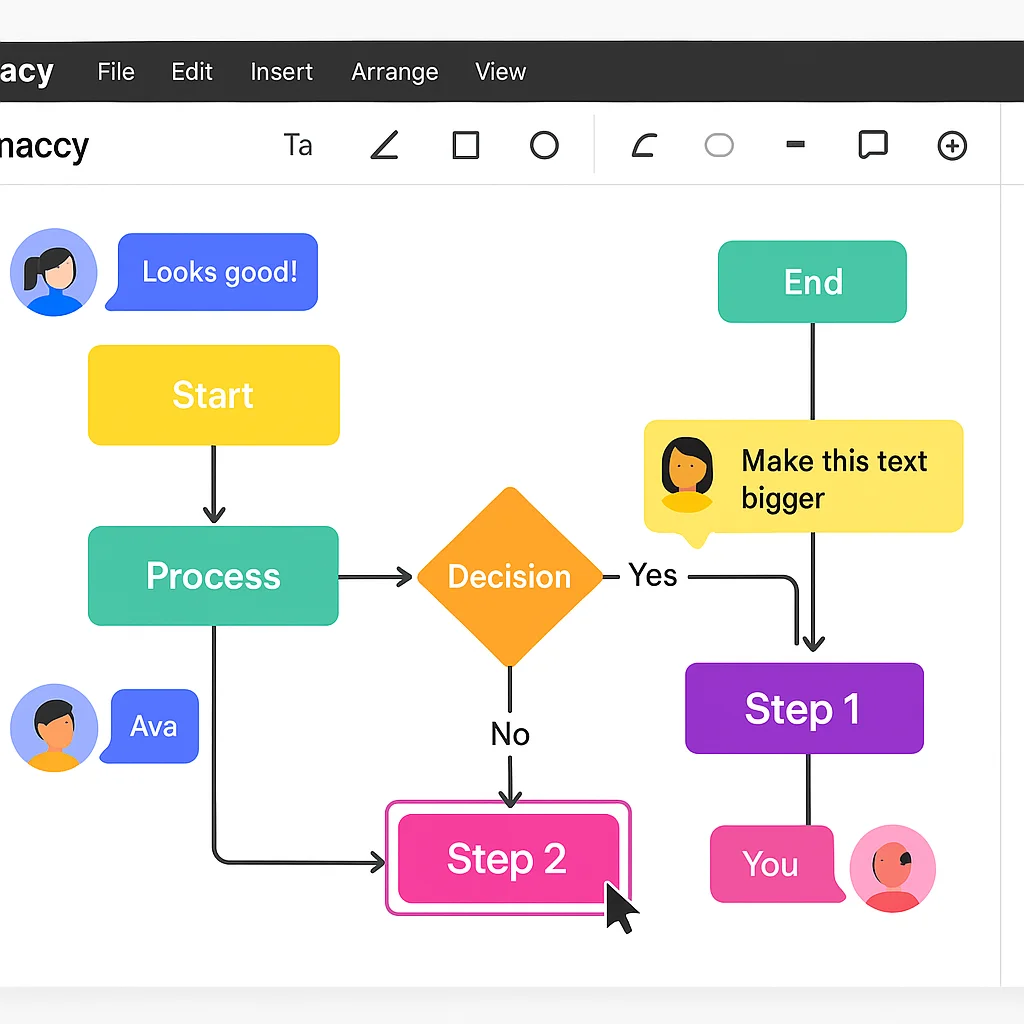Select the Decision diamond shape
The height and width of the screenshot is (1024, 1024).
(510, 576)
